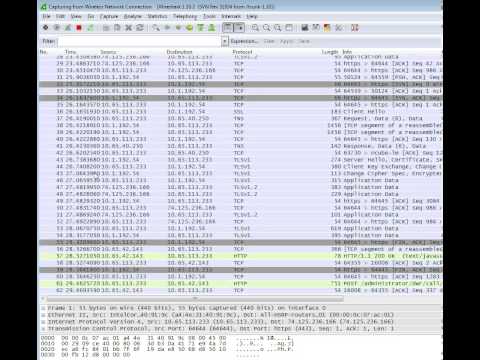
Task: Expand Transmission Control Protocol tree
Action: click(43, 329)
